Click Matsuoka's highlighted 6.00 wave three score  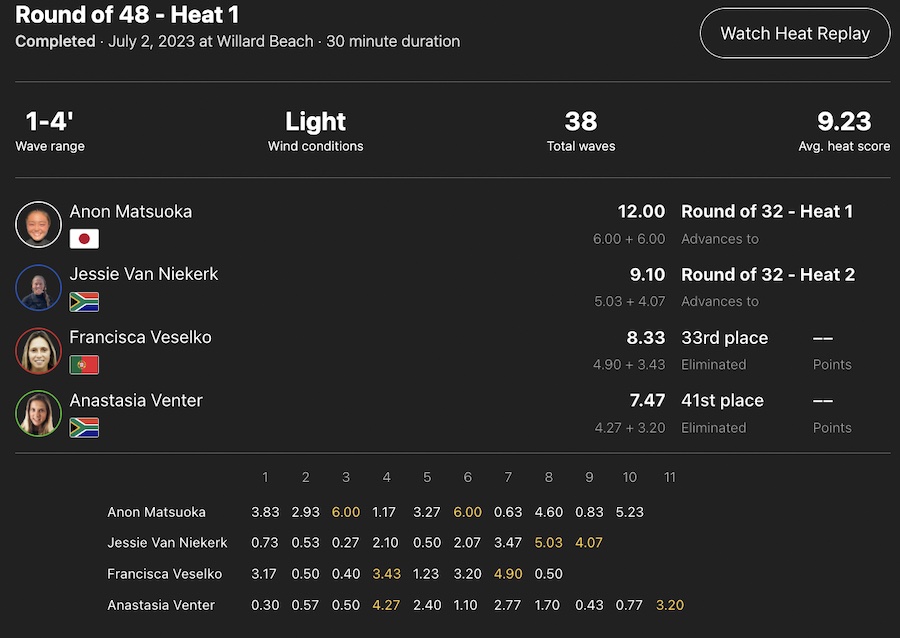tap(346, 512)
